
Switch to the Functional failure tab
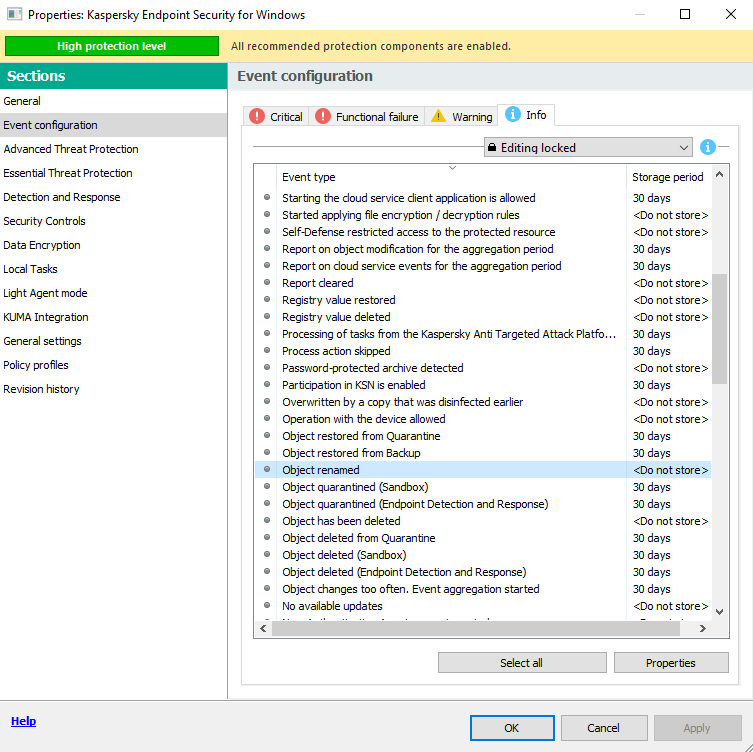point(366,116)
